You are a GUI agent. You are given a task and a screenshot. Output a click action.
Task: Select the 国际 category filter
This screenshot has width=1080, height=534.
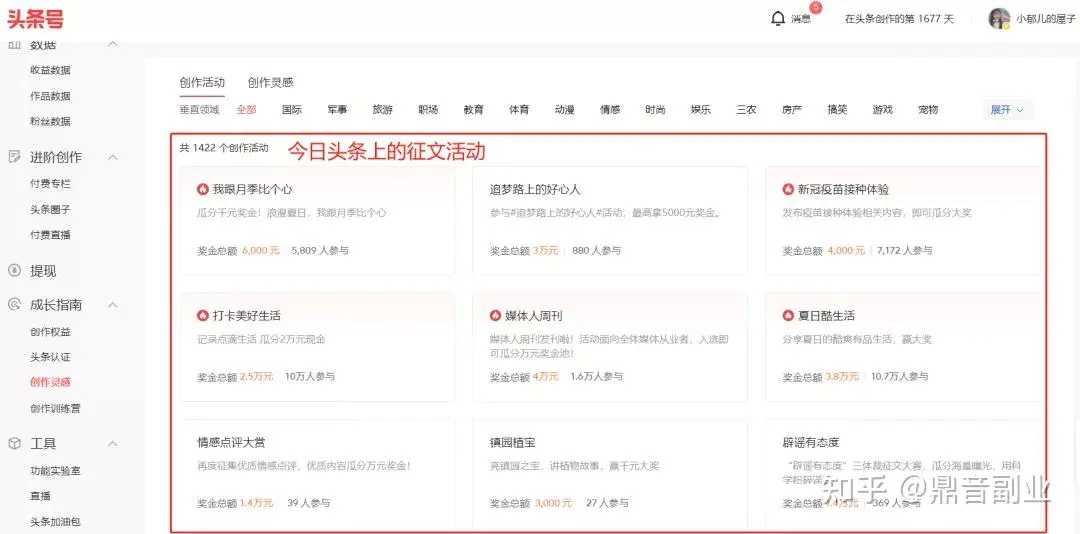291,110
